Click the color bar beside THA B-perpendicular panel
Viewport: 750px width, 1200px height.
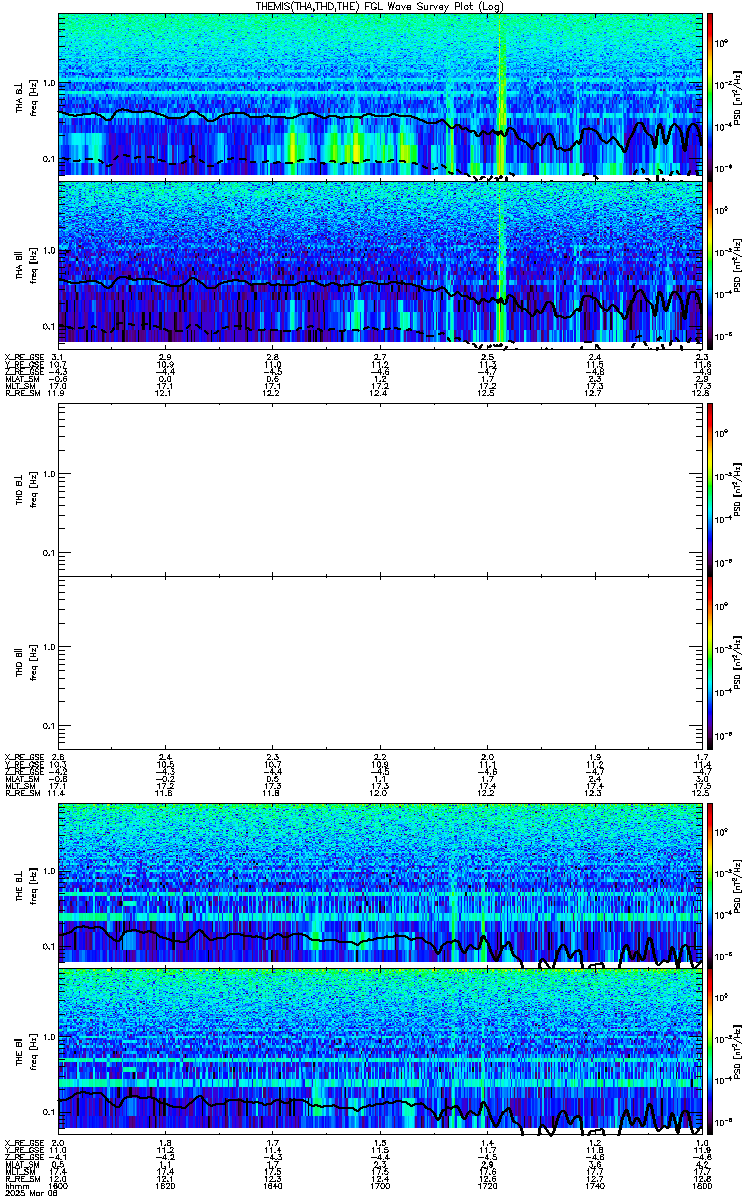711,95
